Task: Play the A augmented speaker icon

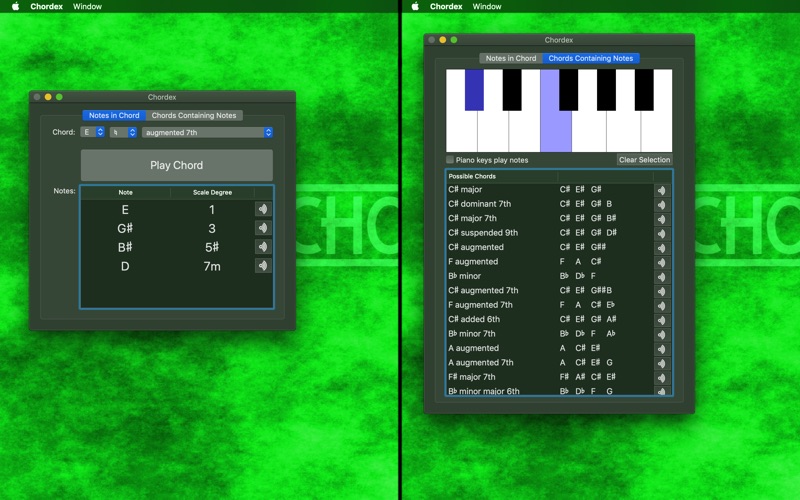Action: click(x=662, y=349)
